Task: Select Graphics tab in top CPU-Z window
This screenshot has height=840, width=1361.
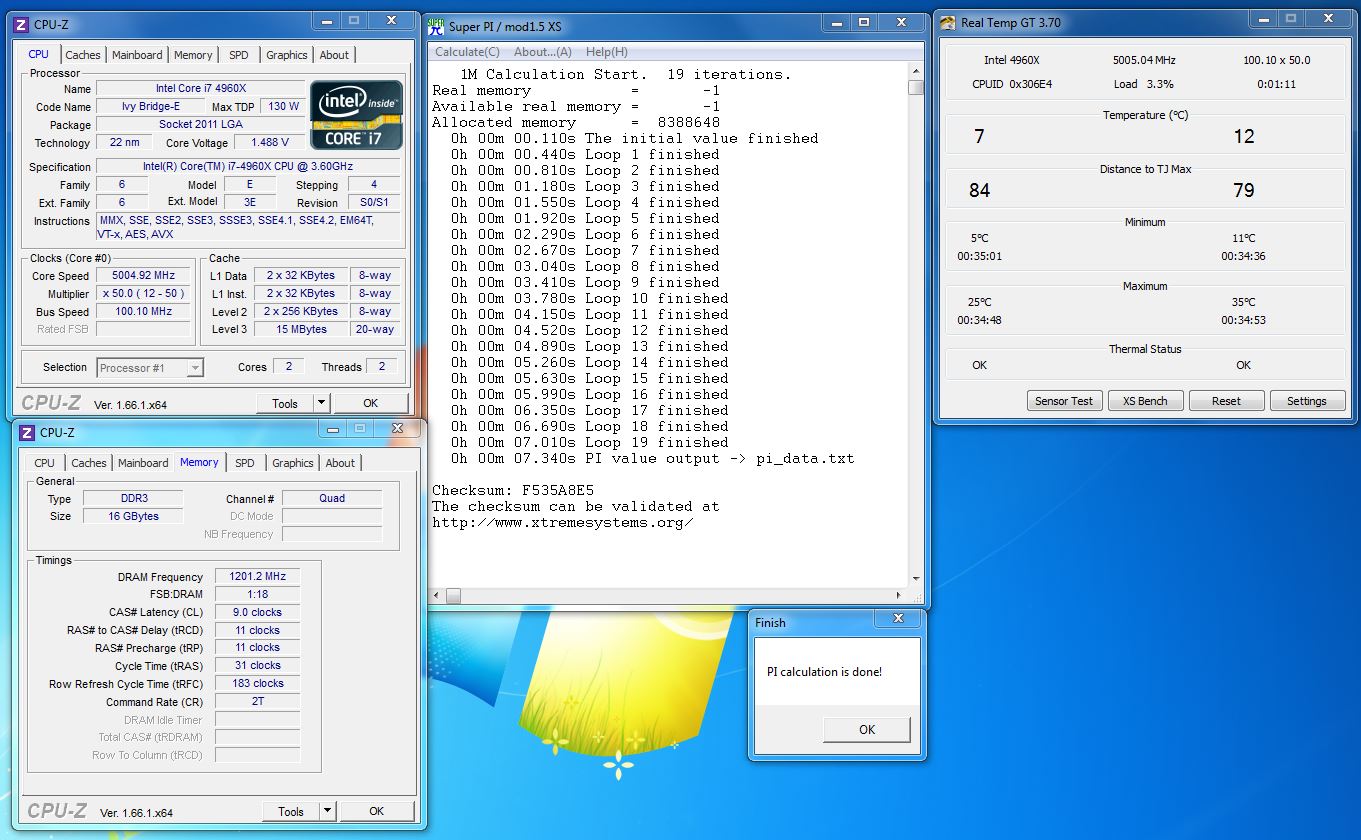Action: coord(287,55)
